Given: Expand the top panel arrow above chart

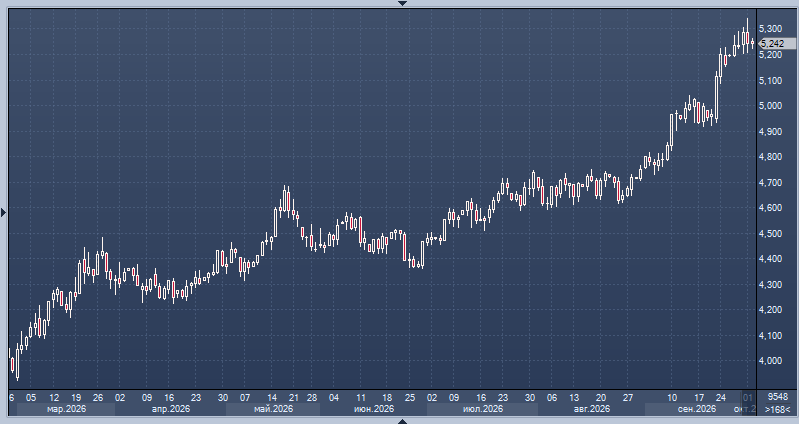Looking at the screenshot, I should point(402,3).
